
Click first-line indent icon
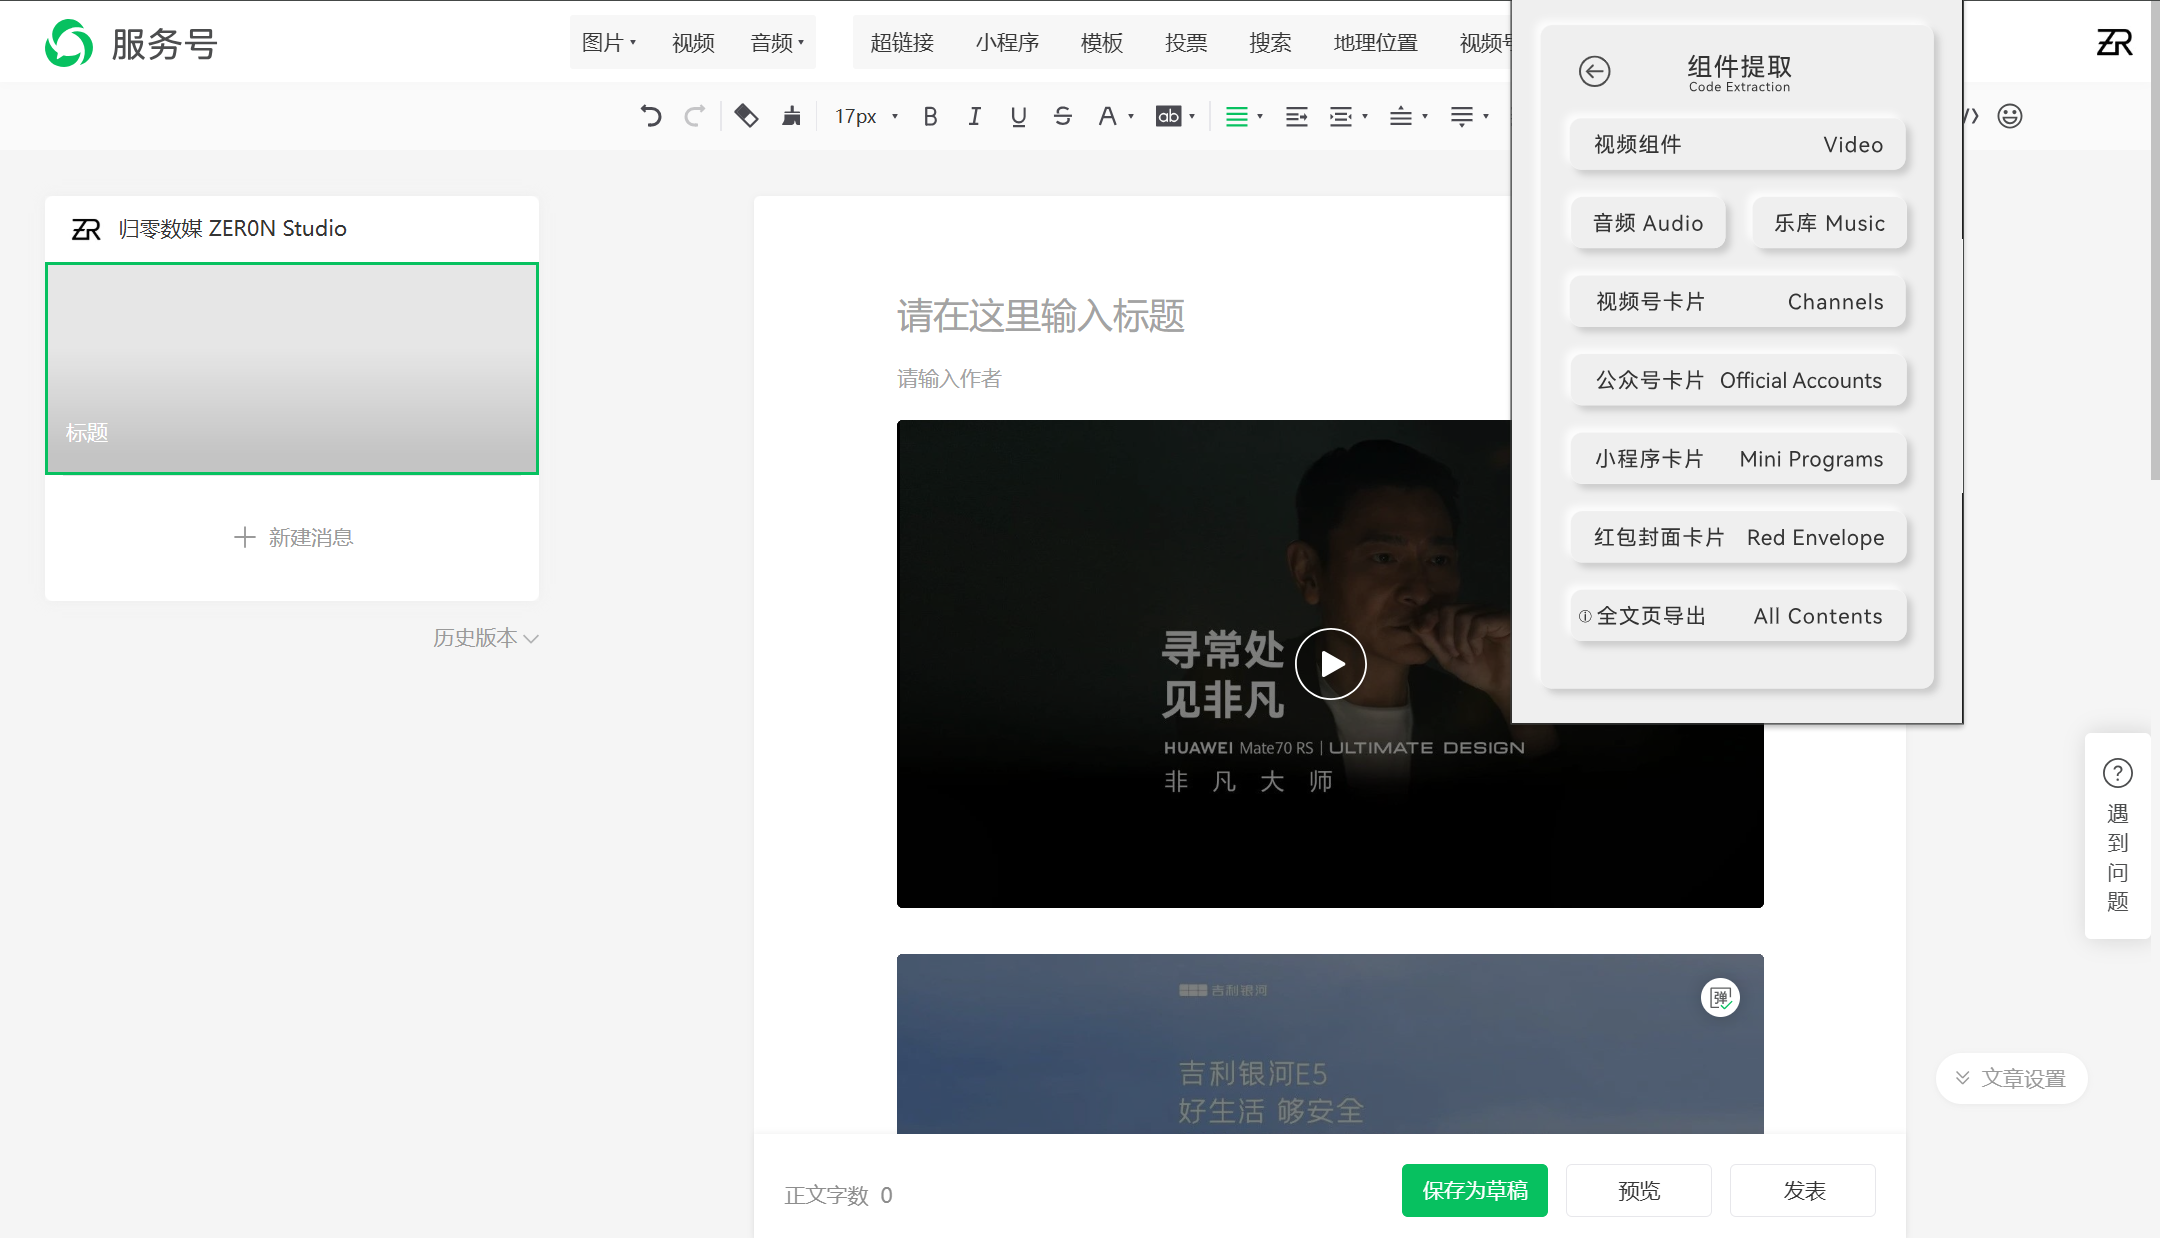pos(1297,116)
